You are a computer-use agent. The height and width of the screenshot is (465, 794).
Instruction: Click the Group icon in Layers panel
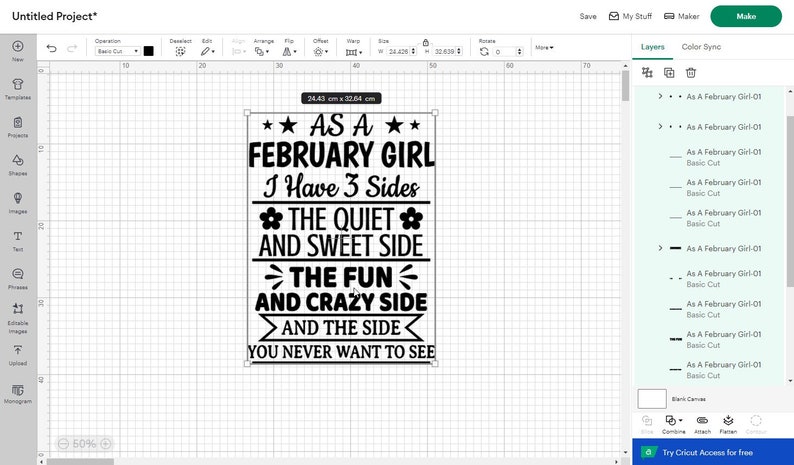647,72
